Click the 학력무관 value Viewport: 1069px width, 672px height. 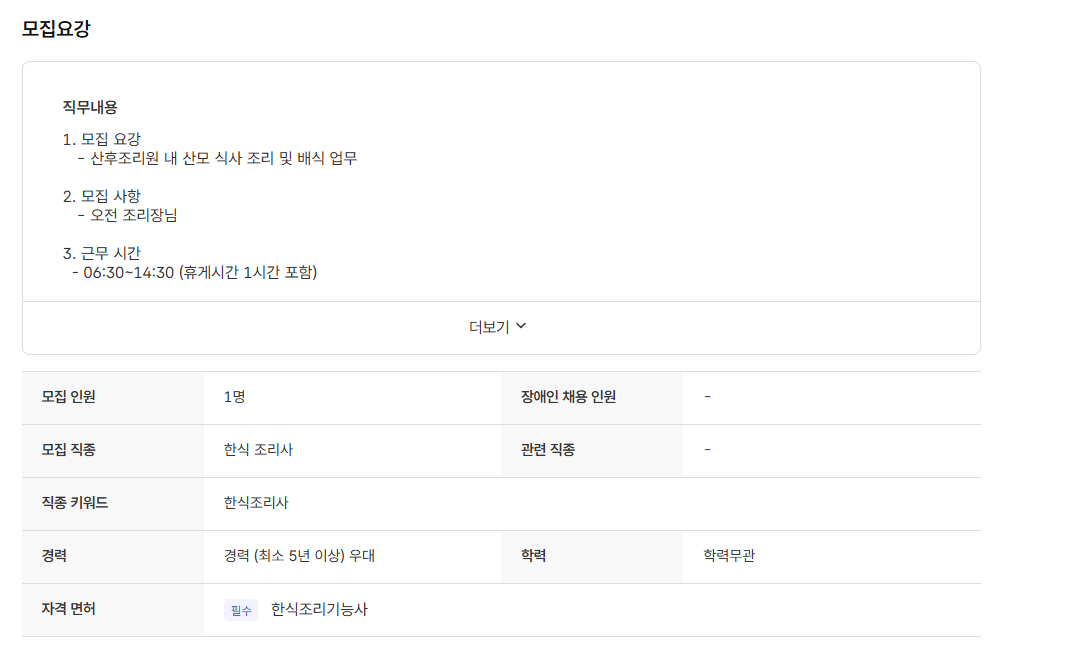pos(729,556)
